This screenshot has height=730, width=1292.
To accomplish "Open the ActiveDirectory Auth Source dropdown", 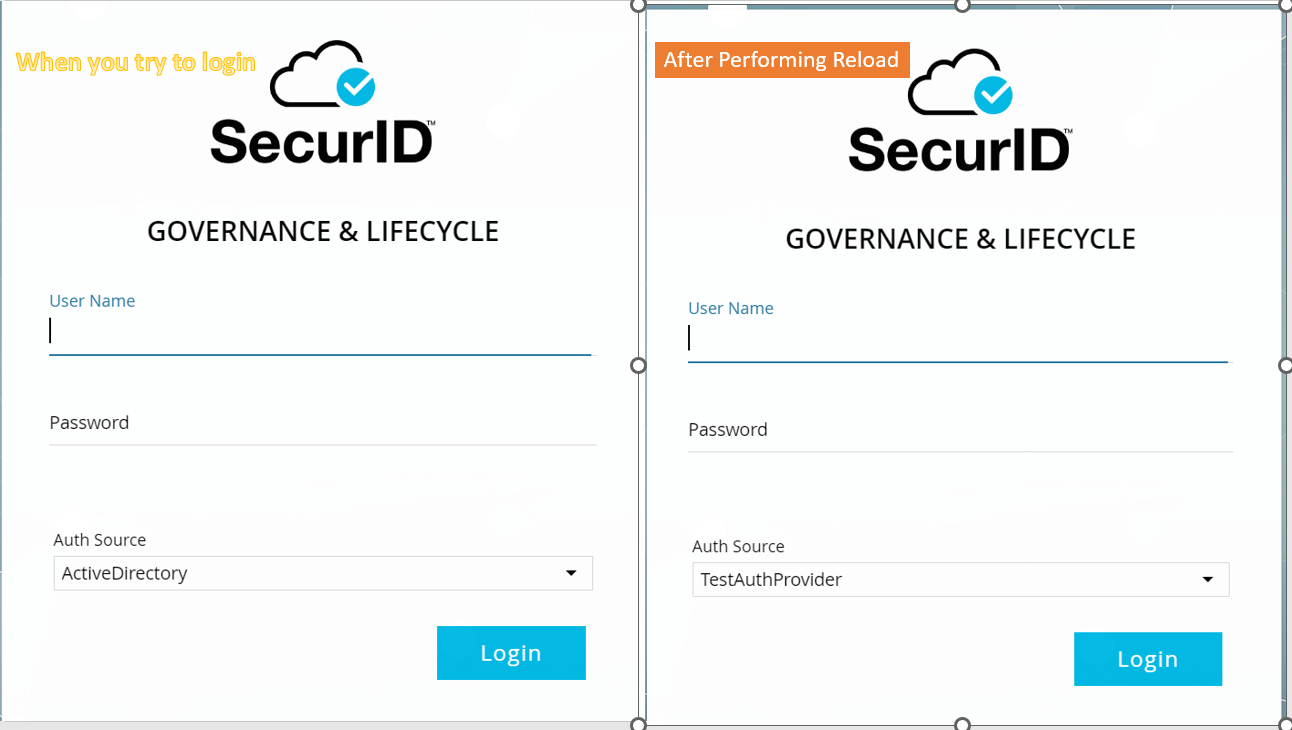I will [x=571, y=573].
